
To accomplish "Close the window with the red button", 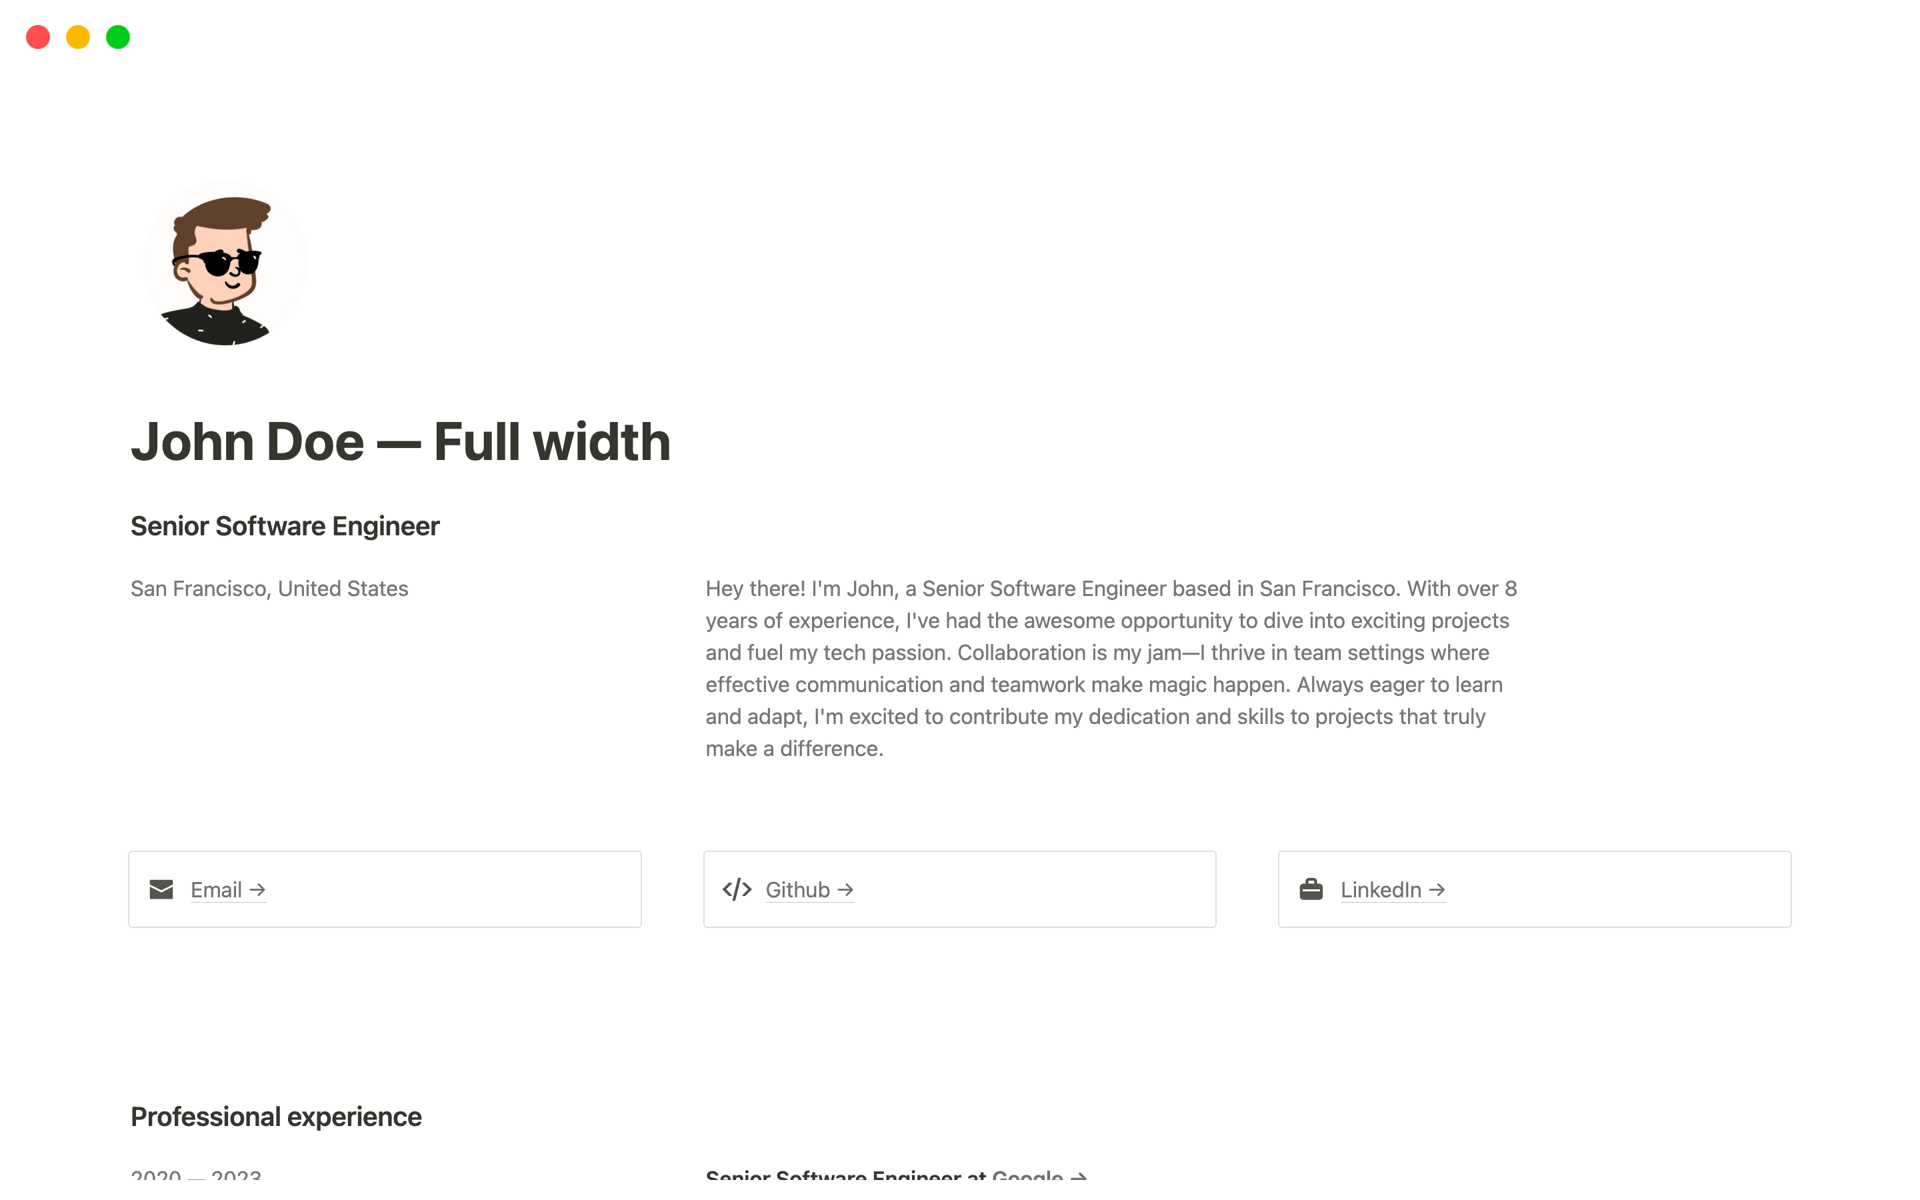I will (38, 37).
